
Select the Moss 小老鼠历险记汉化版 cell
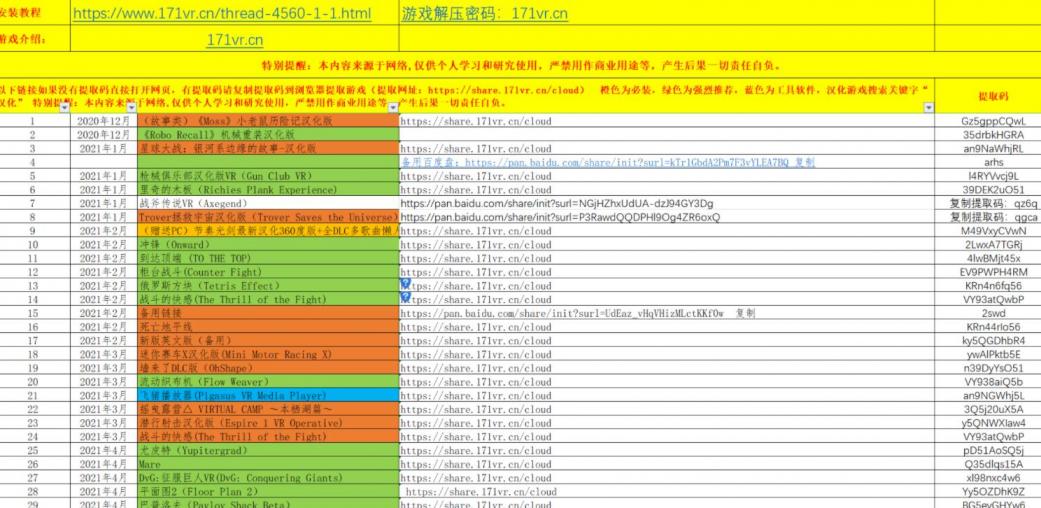point(268,122)
